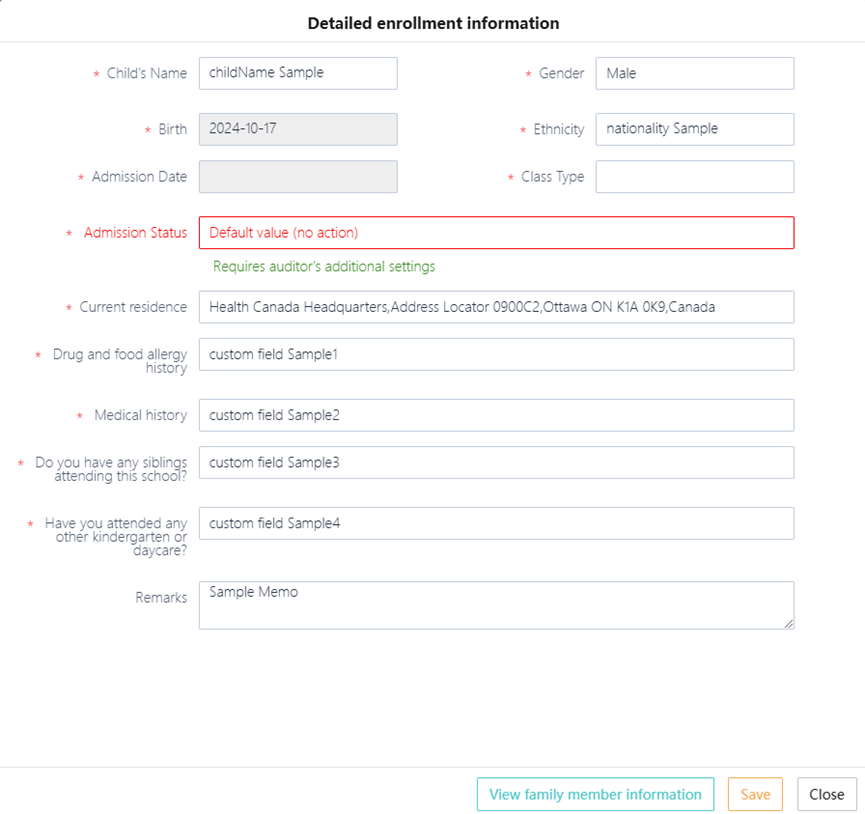Click the Birth date field
This screenshot has width=865, height=814.
[x=298, y=129]
